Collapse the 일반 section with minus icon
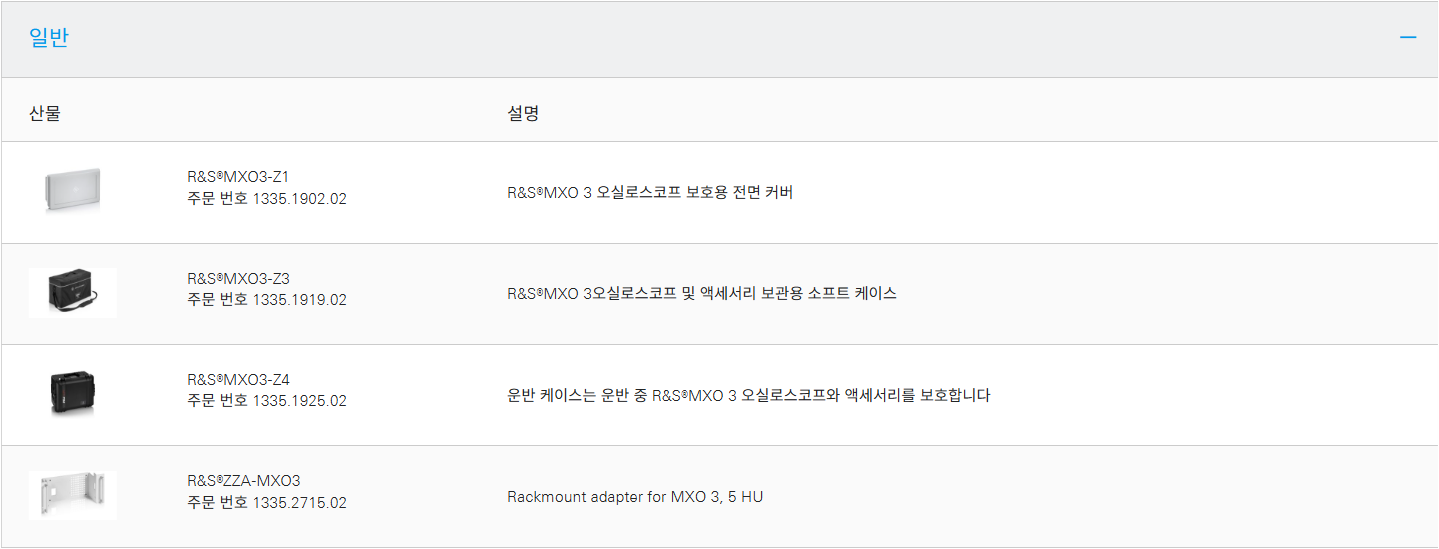The image size is (1439, 549). (x=1408, y=38)
